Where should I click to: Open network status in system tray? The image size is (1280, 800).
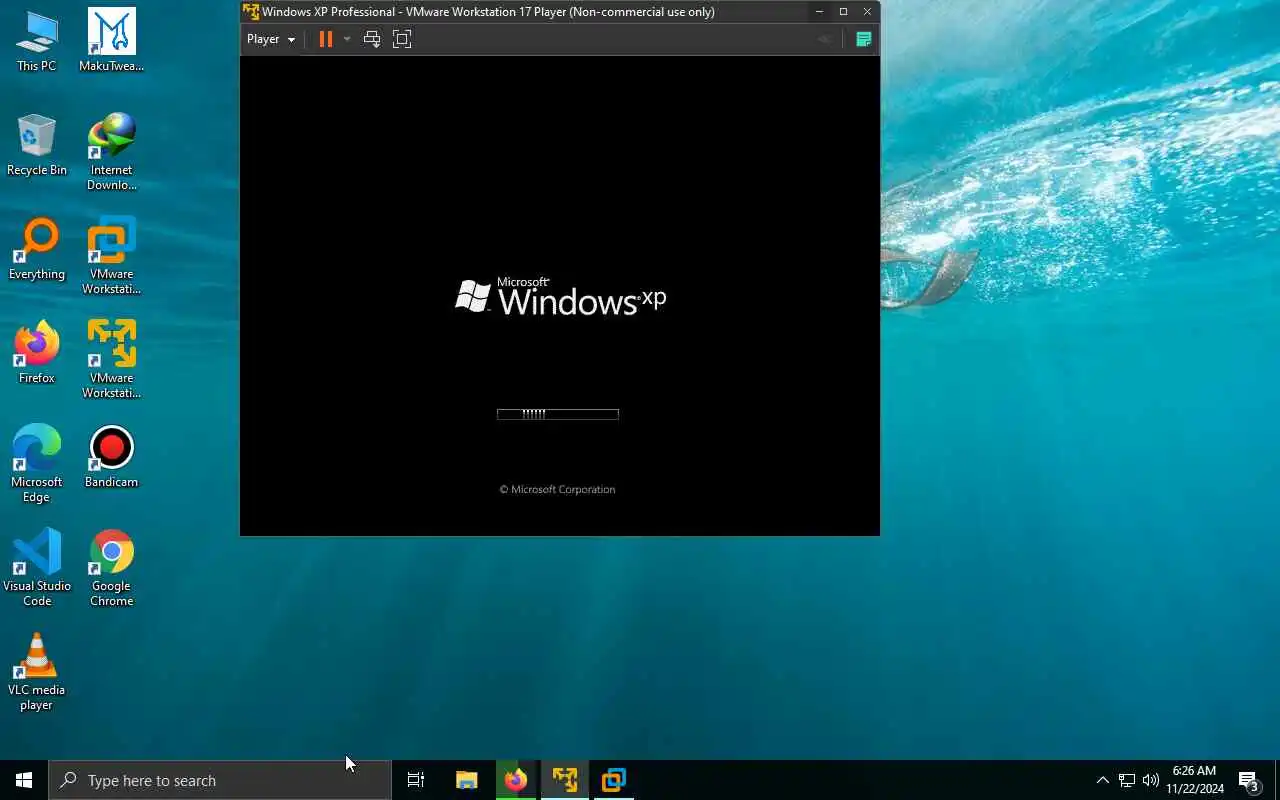(1127, 780)
